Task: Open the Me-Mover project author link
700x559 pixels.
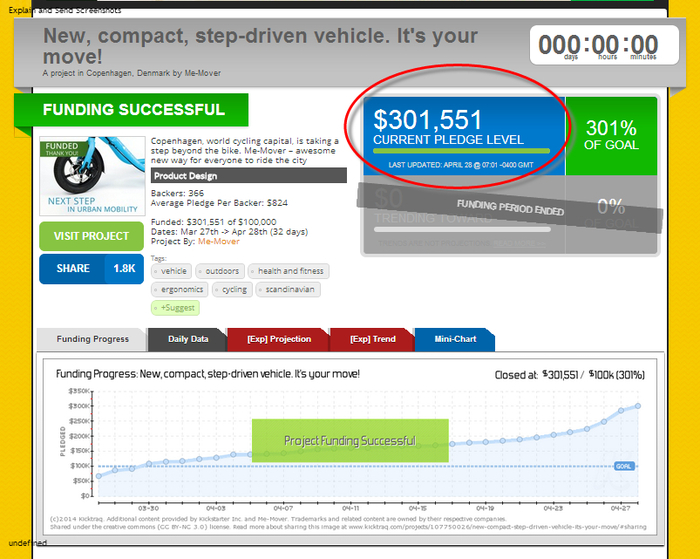Action: (x=219, y=242)
